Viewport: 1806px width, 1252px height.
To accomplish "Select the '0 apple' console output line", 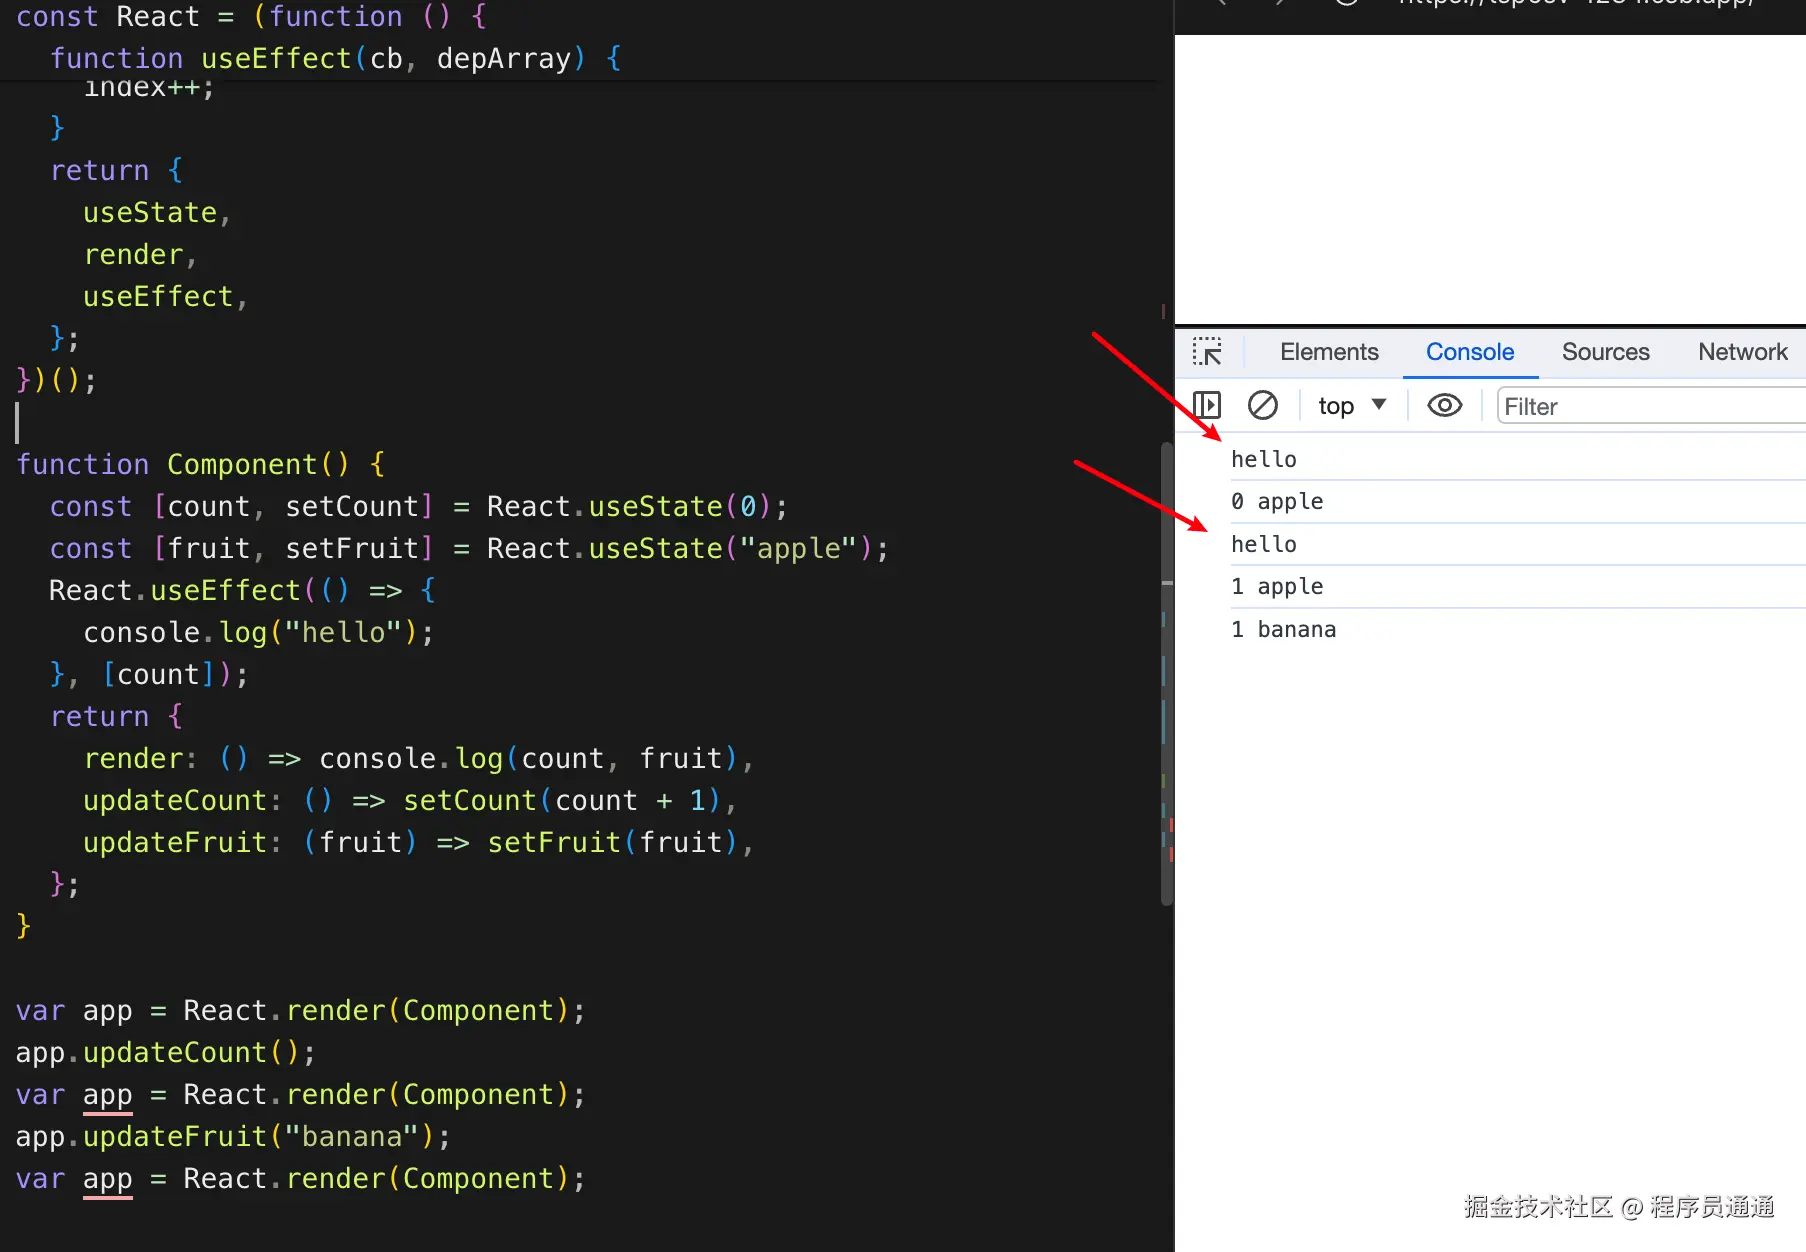I will (1277, 501).
